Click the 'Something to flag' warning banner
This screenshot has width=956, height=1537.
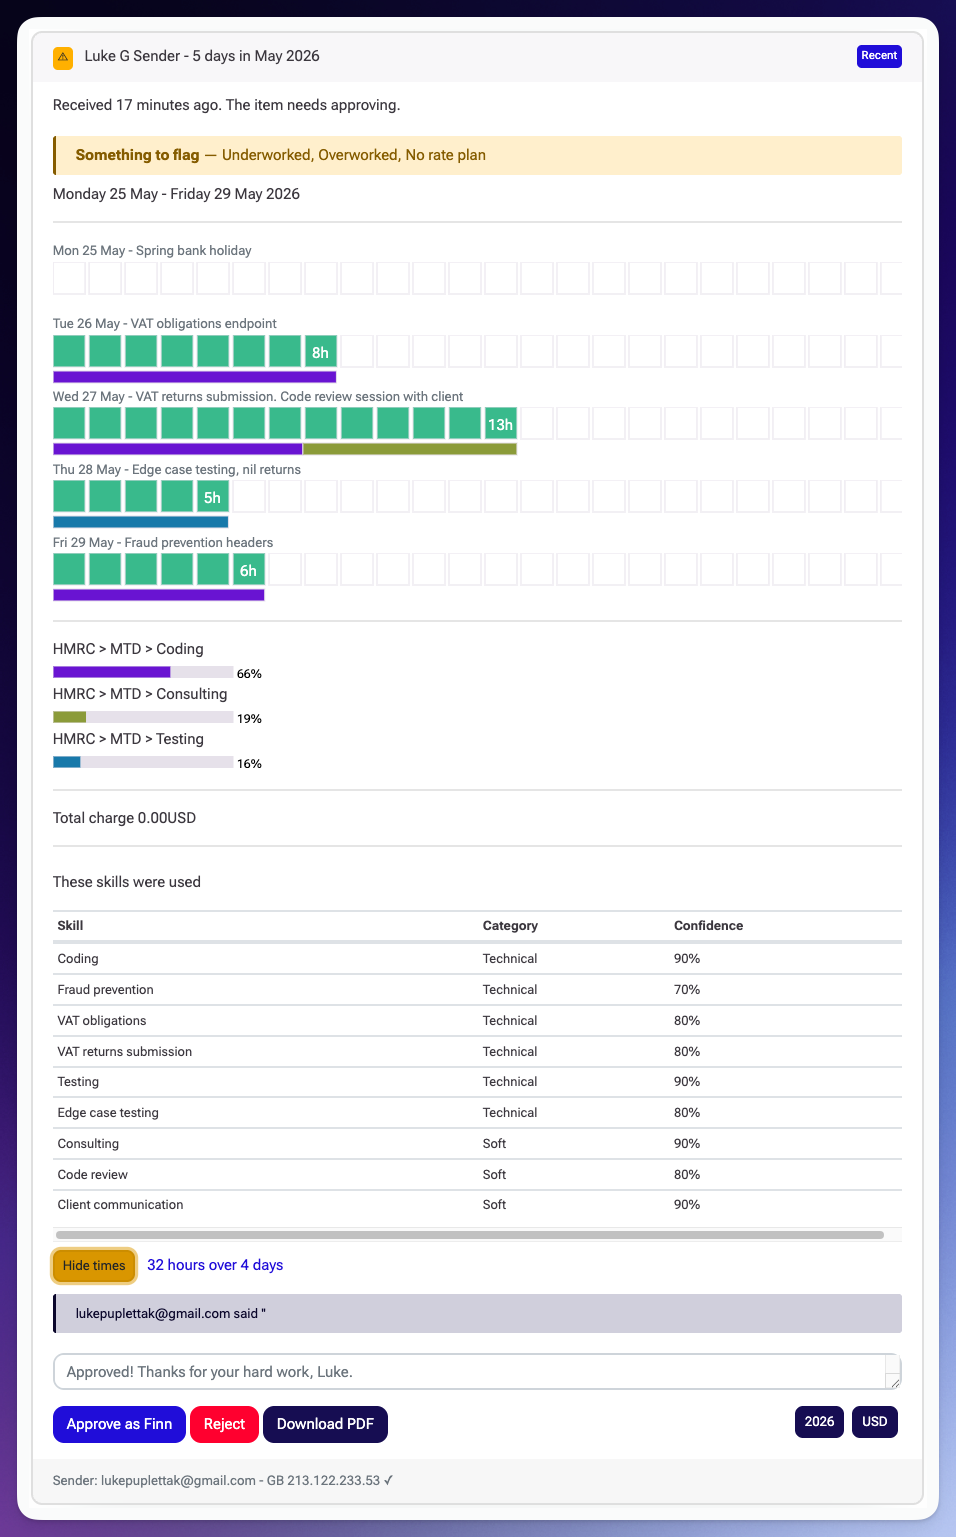tap(477, 155)
